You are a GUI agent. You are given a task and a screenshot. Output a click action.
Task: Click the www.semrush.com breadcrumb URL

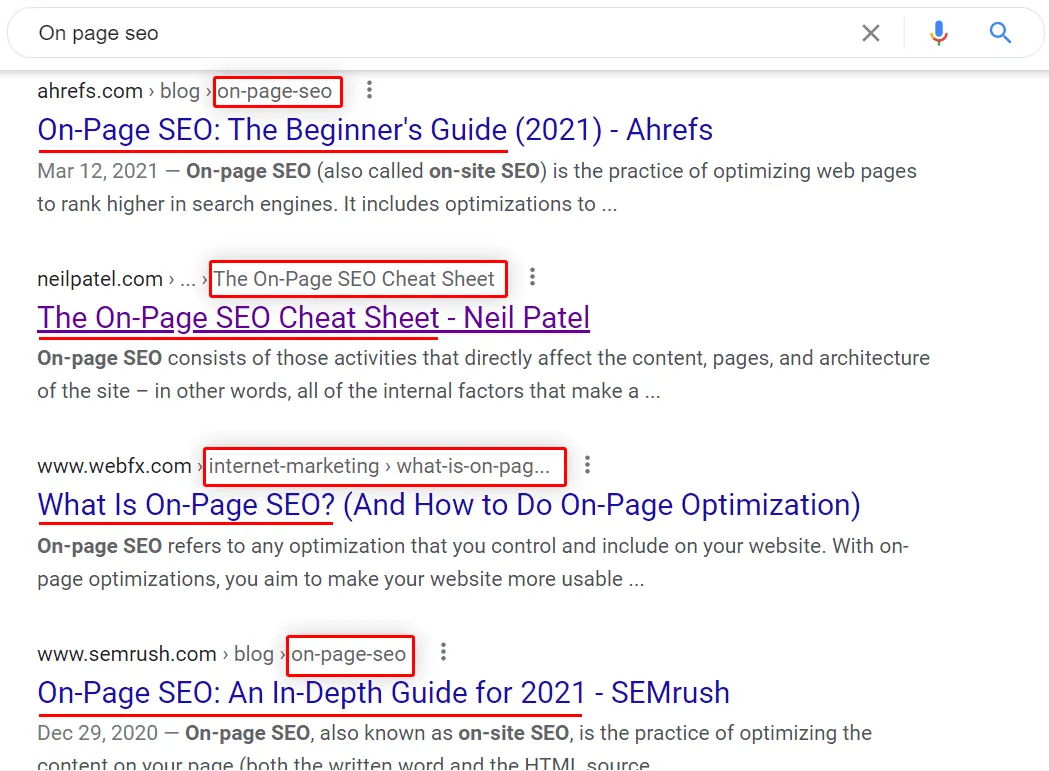click(127, 654)
